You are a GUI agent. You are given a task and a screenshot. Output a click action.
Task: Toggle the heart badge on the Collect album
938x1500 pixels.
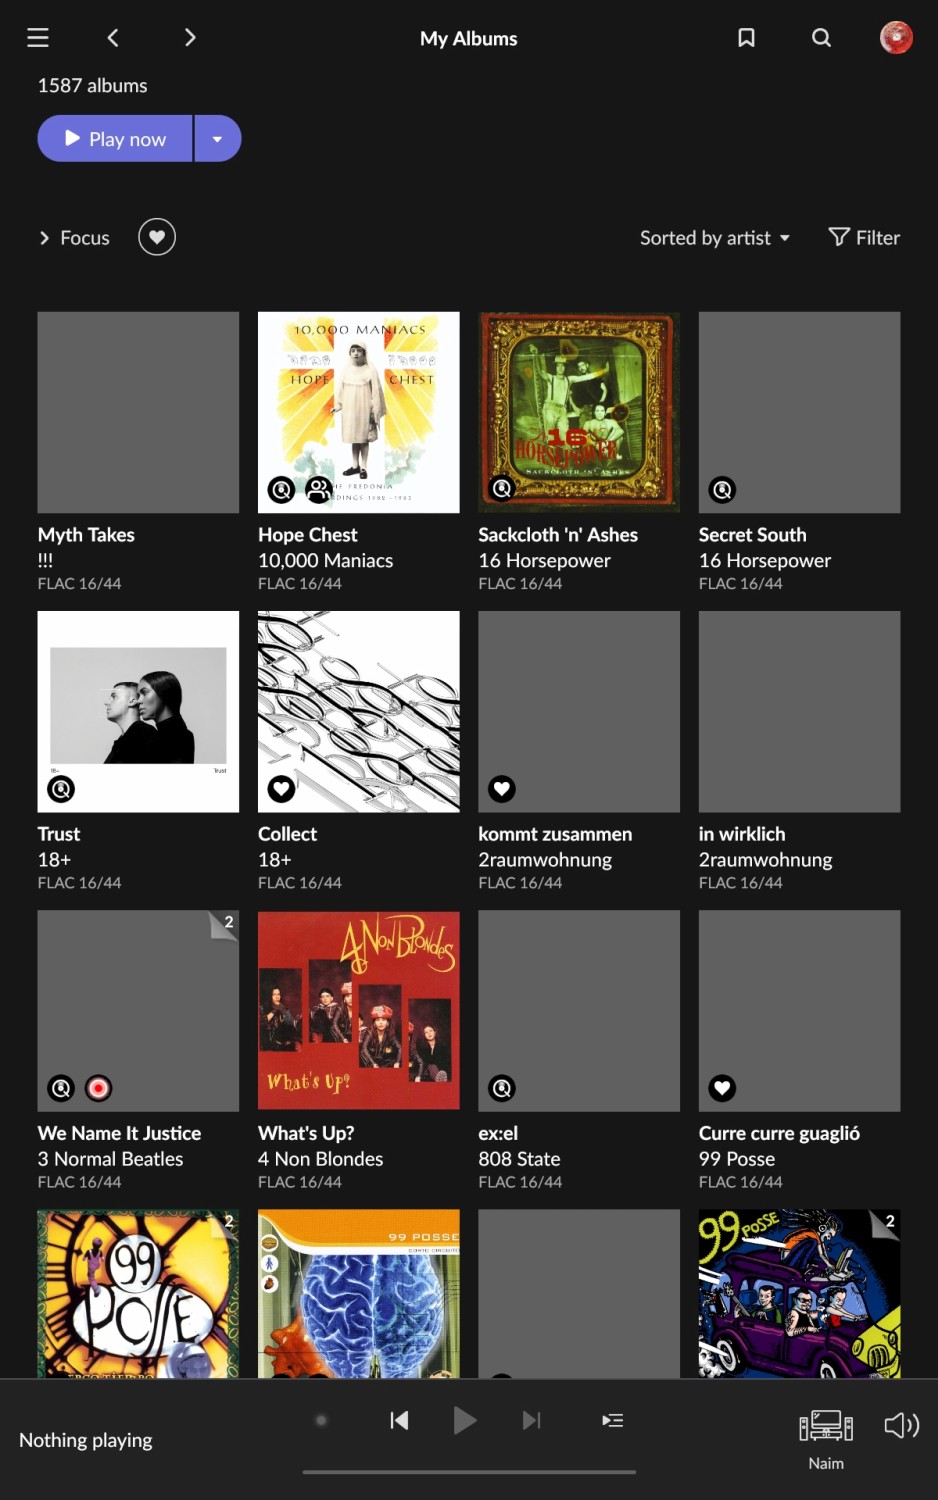[281, 789]
